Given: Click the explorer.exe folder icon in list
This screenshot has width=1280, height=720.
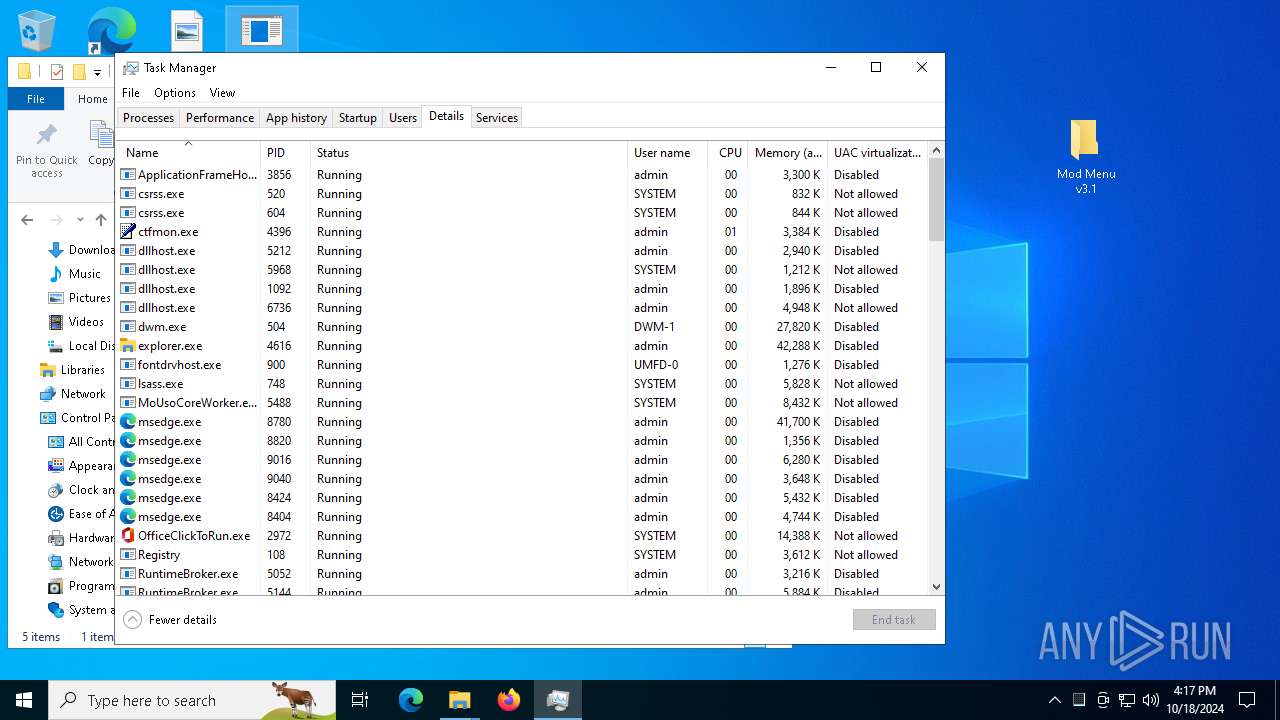Looking at the screenshot, I should point(128,346).
